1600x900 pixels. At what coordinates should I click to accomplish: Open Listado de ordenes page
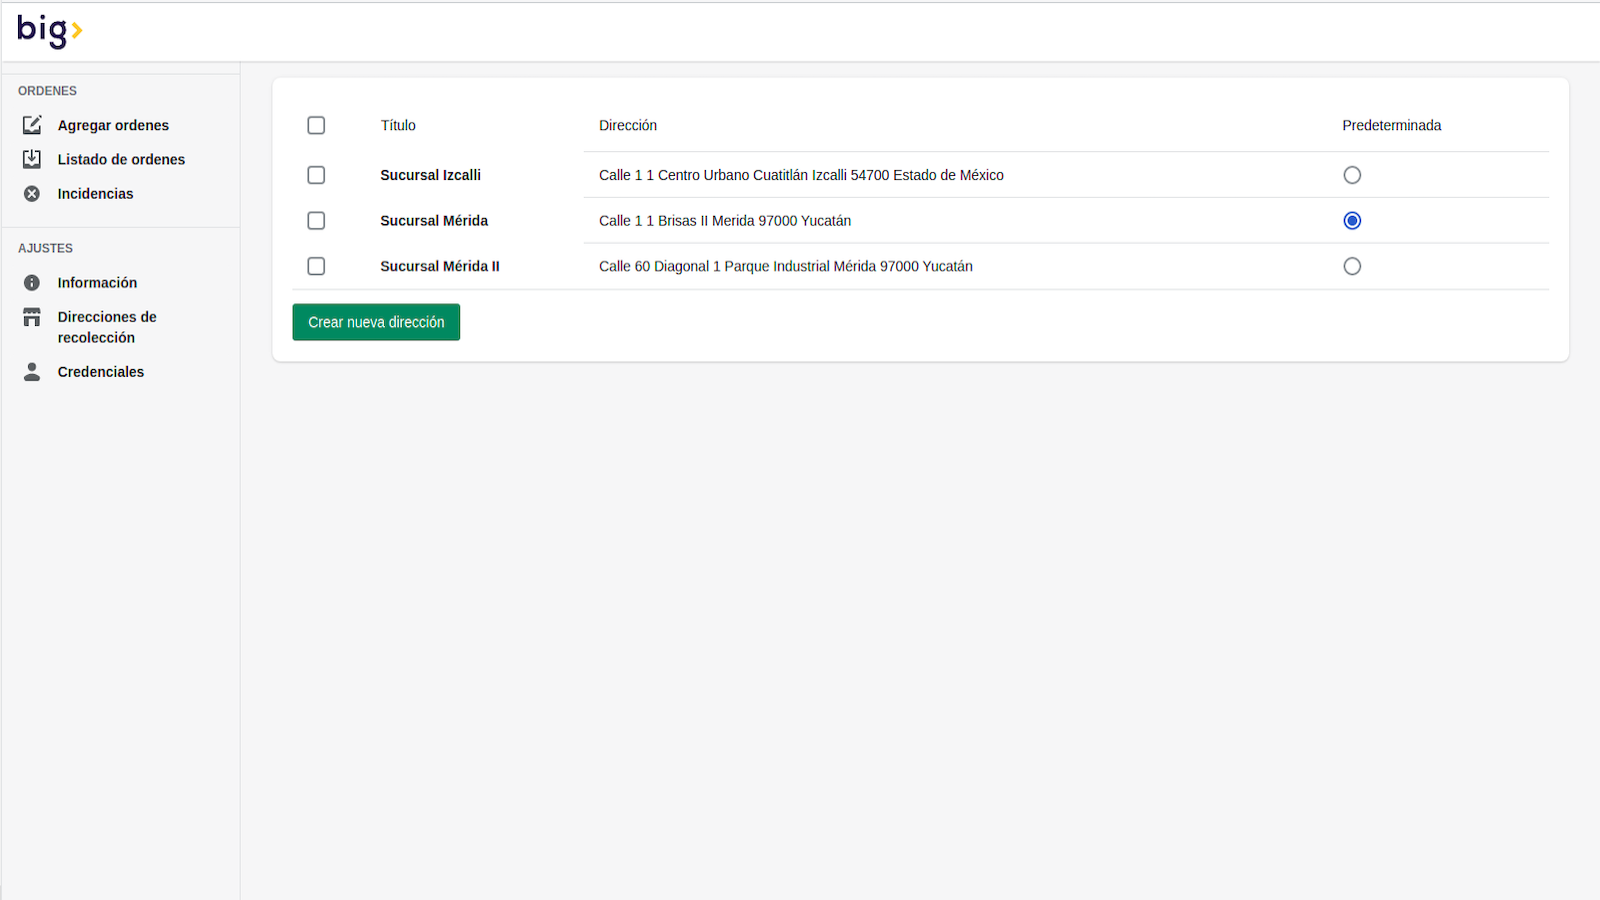pos(121,159)
